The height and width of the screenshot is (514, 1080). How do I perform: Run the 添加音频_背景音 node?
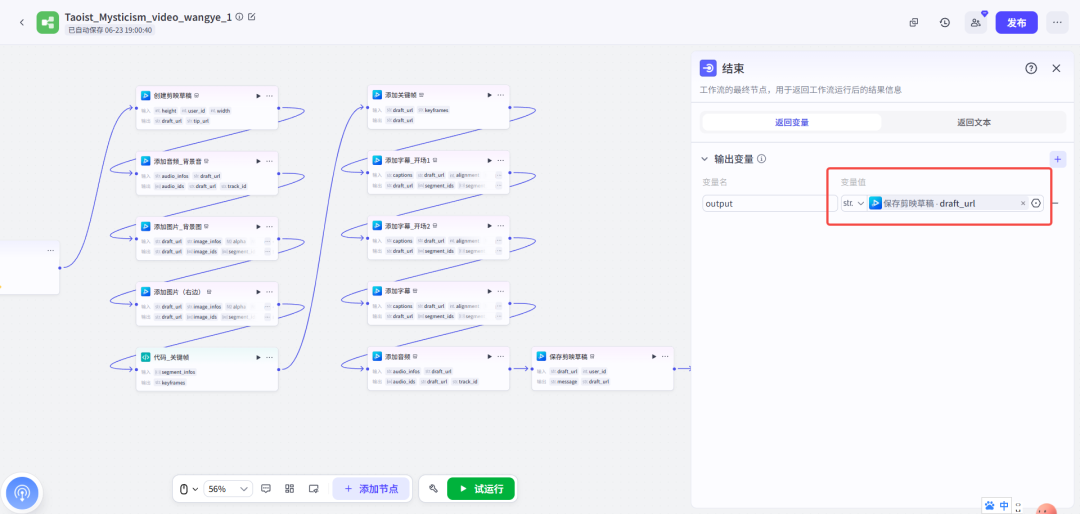258,161
